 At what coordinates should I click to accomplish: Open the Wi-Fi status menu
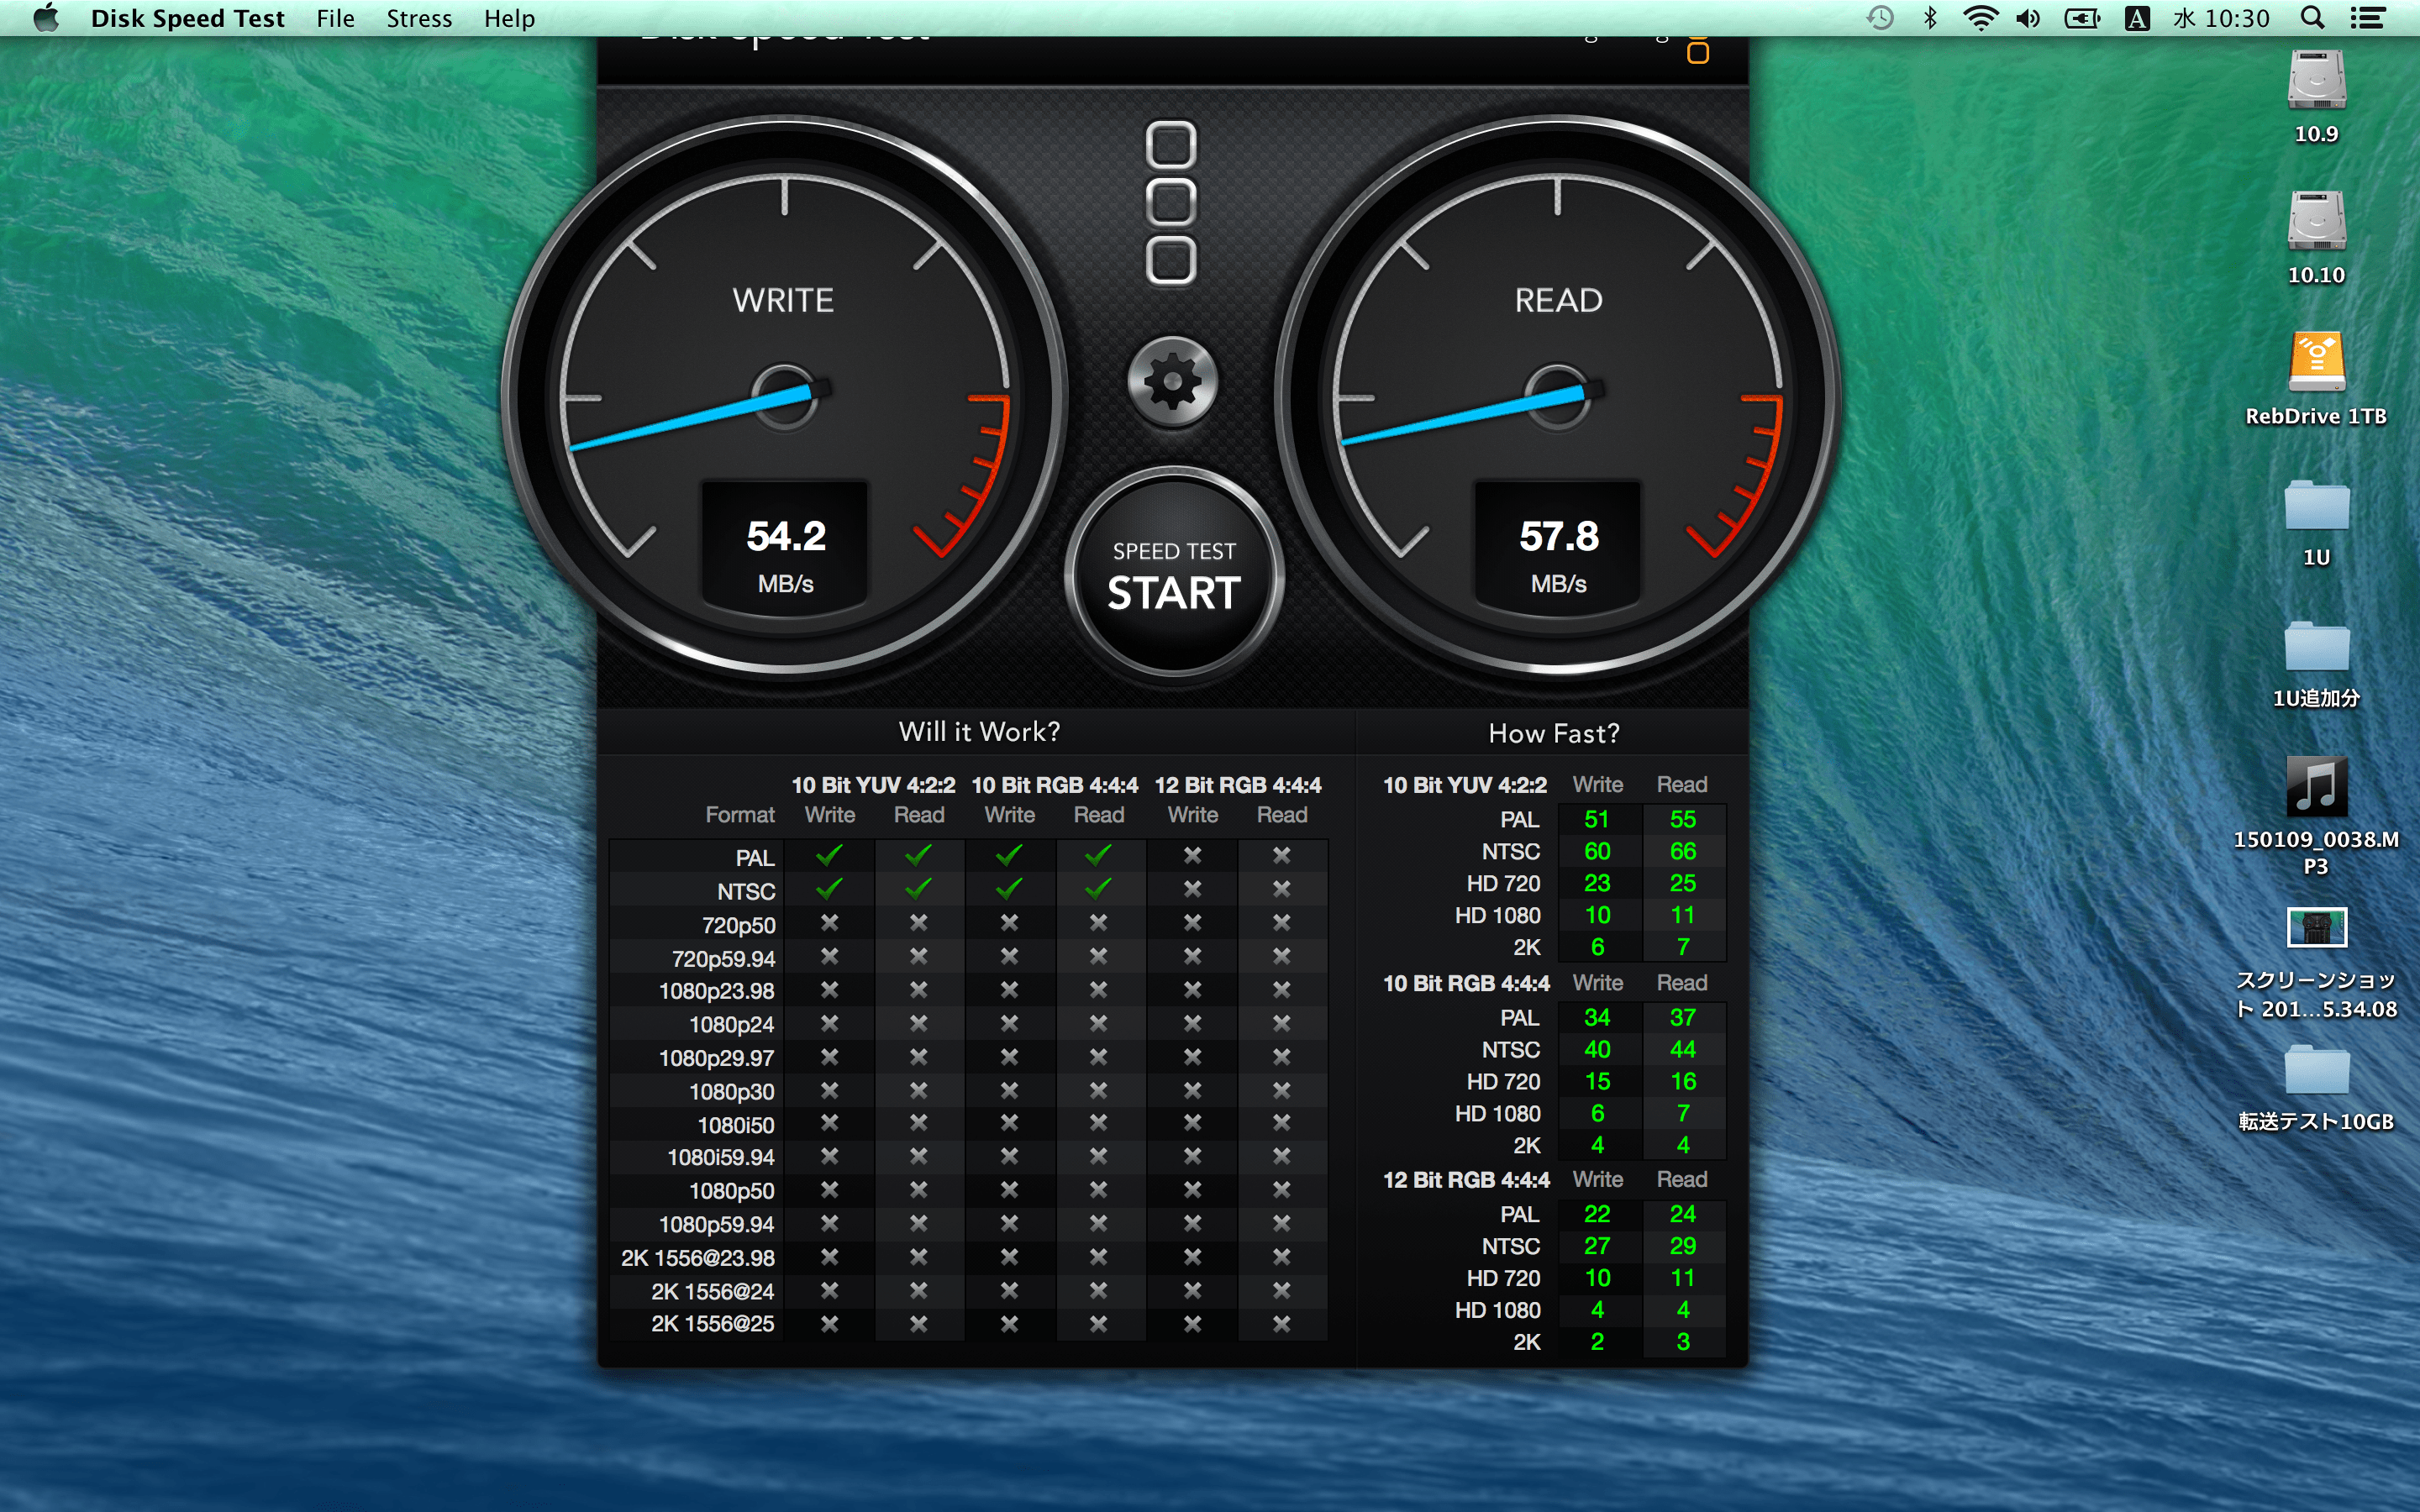click(x=1980, y=18)
